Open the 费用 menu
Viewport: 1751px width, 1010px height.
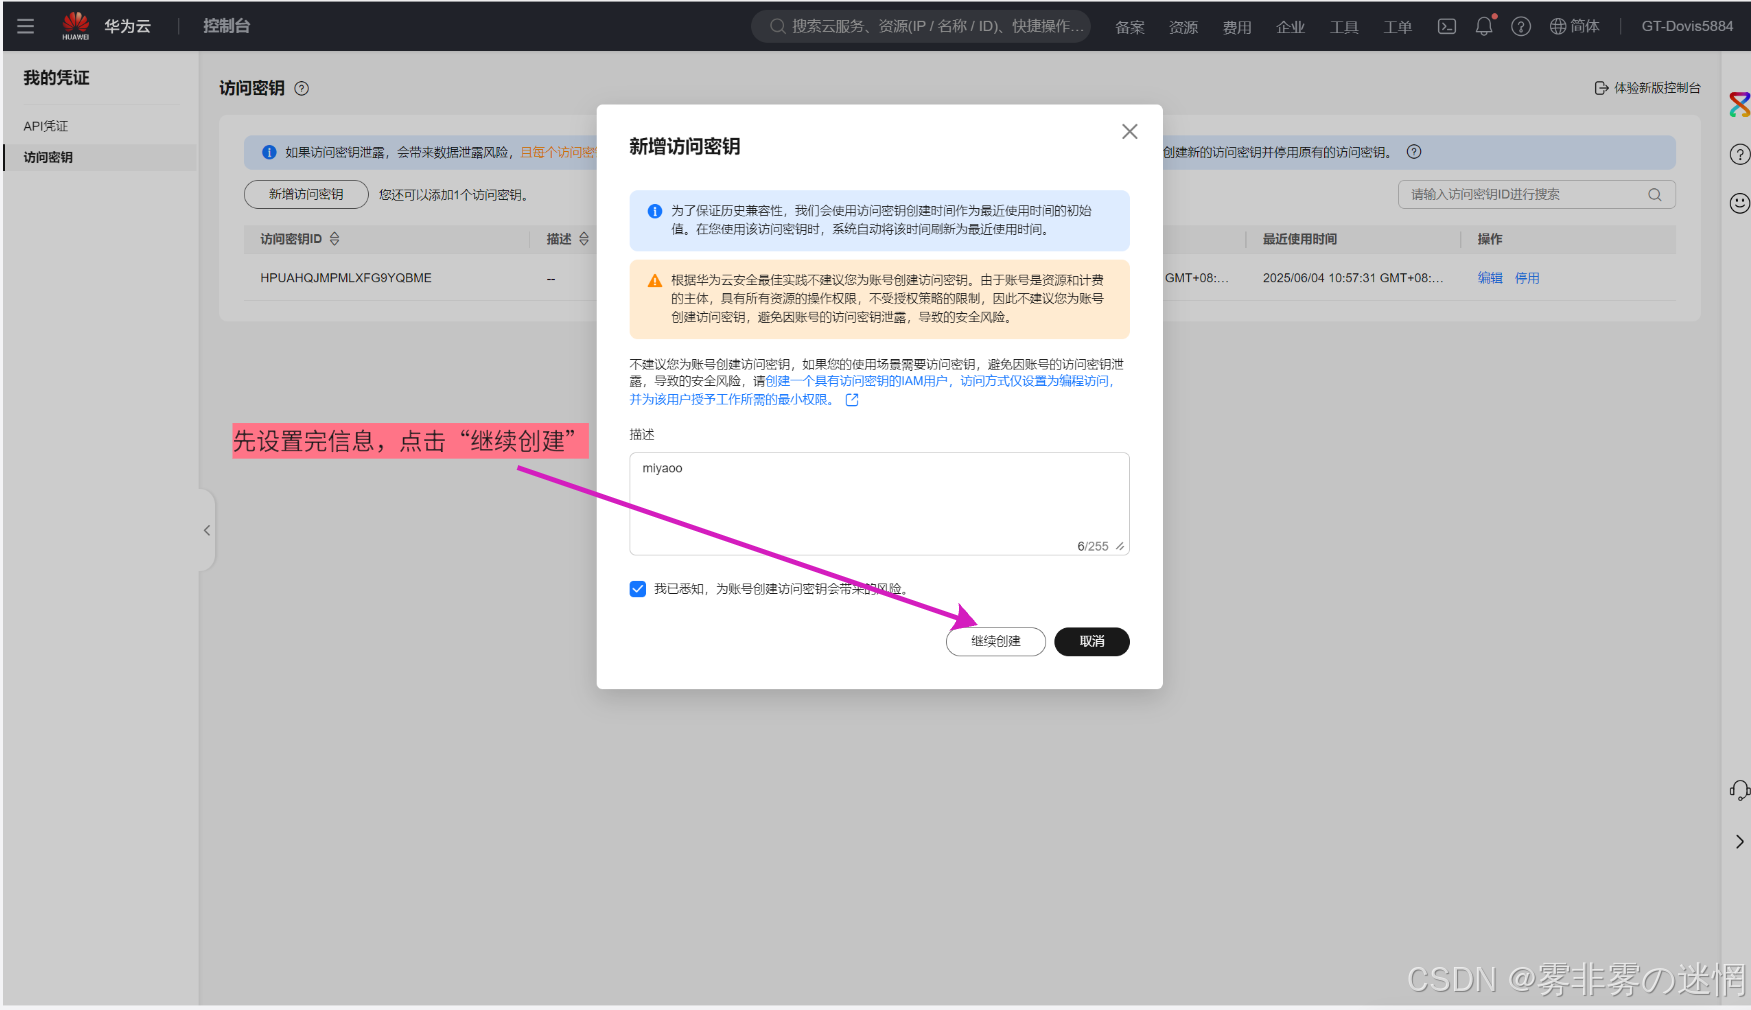1237,27
